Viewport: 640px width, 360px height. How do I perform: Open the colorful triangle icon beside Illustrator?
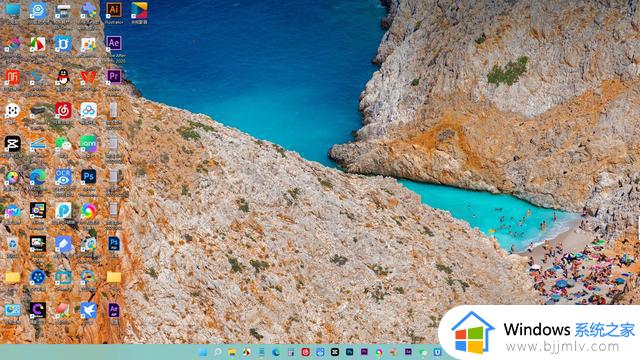point(139,11)
